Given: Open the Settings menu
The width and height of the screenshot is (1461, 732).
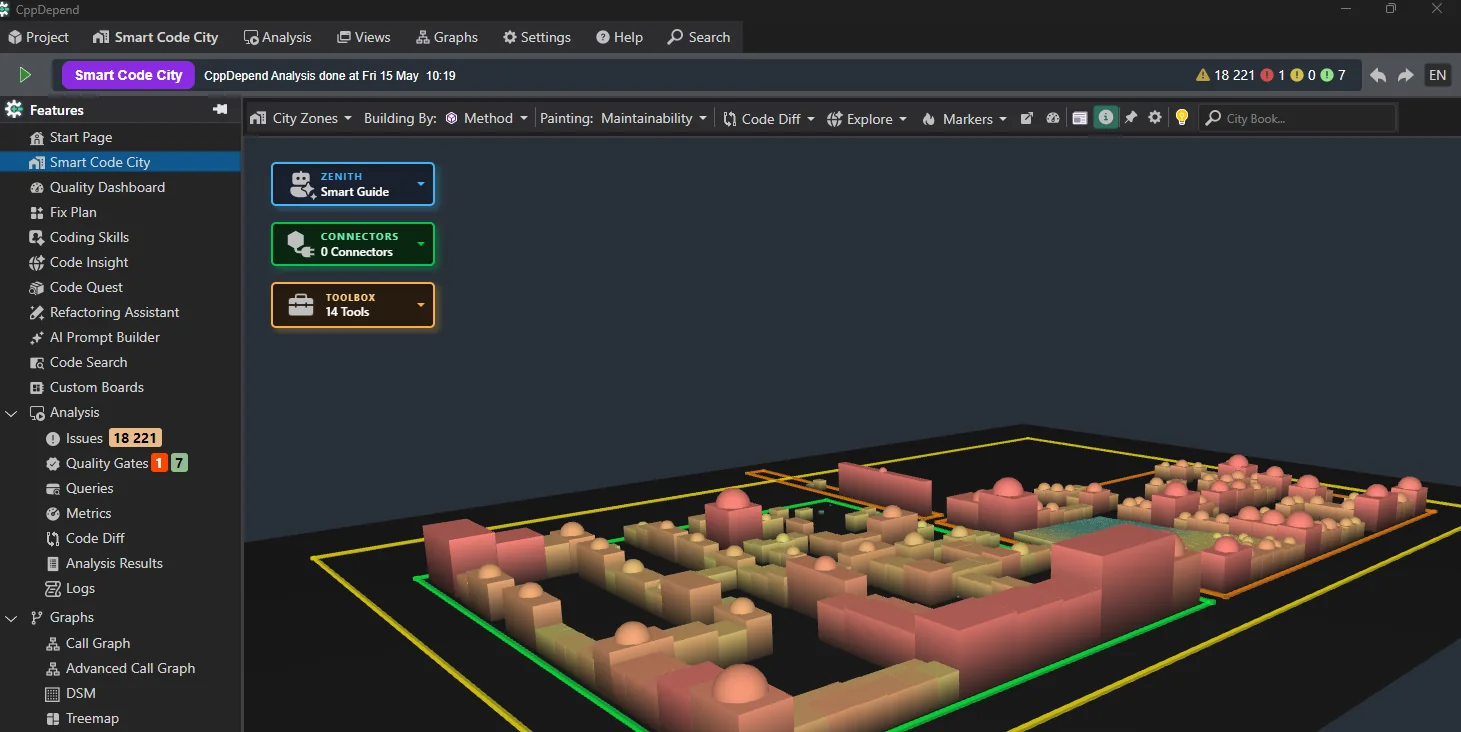Looking at the screenshot, I should 537,37.
